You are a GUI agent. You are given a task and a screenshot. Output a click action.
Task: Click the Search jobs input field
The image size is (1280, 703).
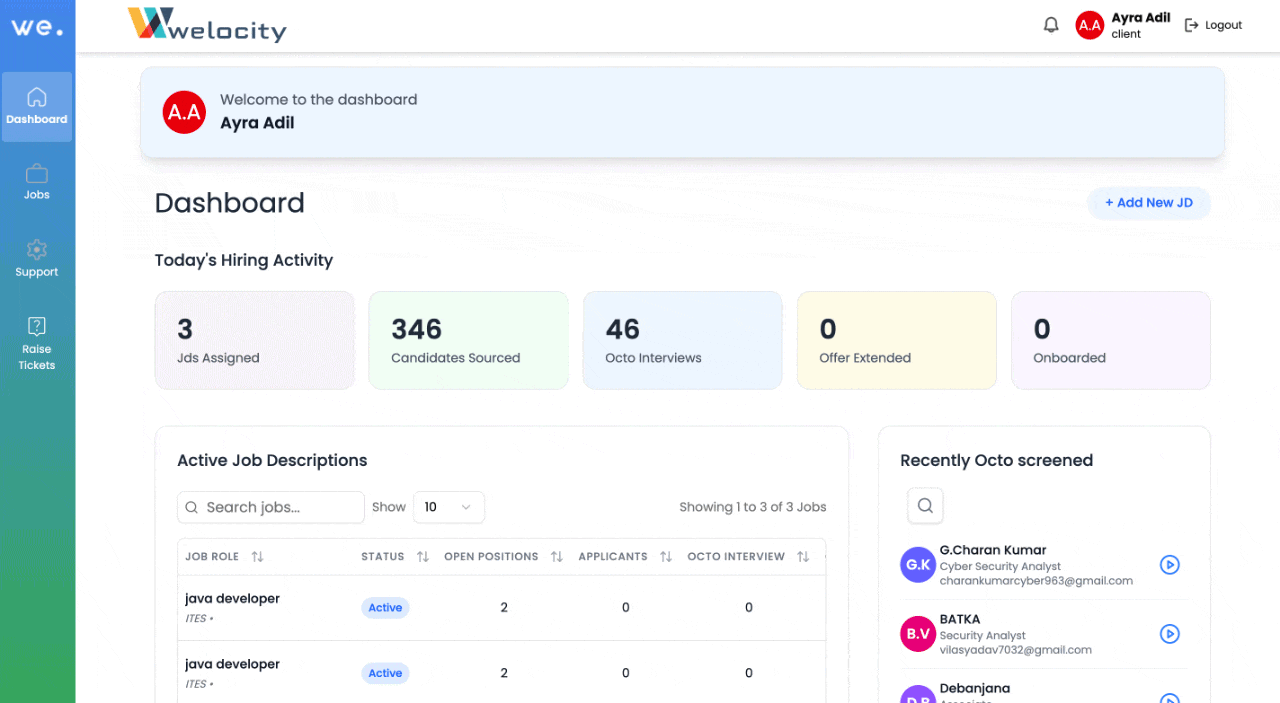tap(271, 507)
